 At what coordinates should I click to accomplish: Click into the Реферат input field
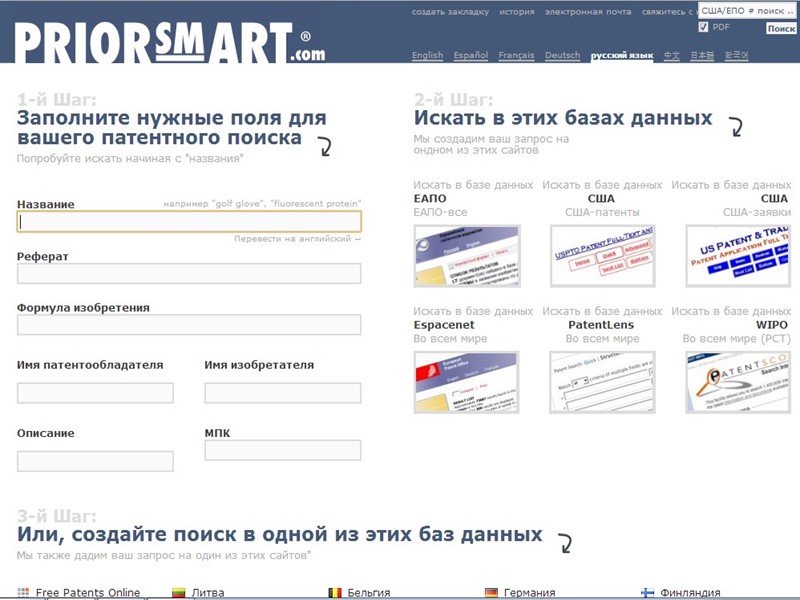(189, 273)
